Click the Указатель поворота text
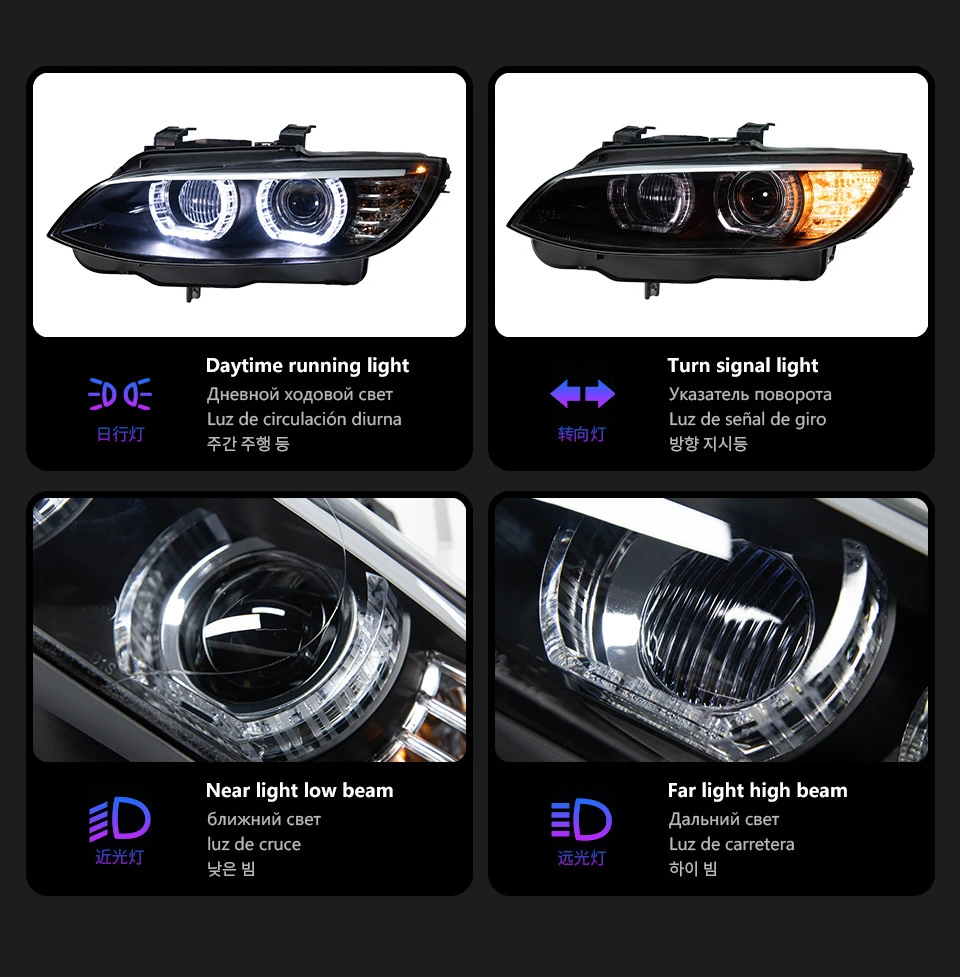 (x=750, y=394)
